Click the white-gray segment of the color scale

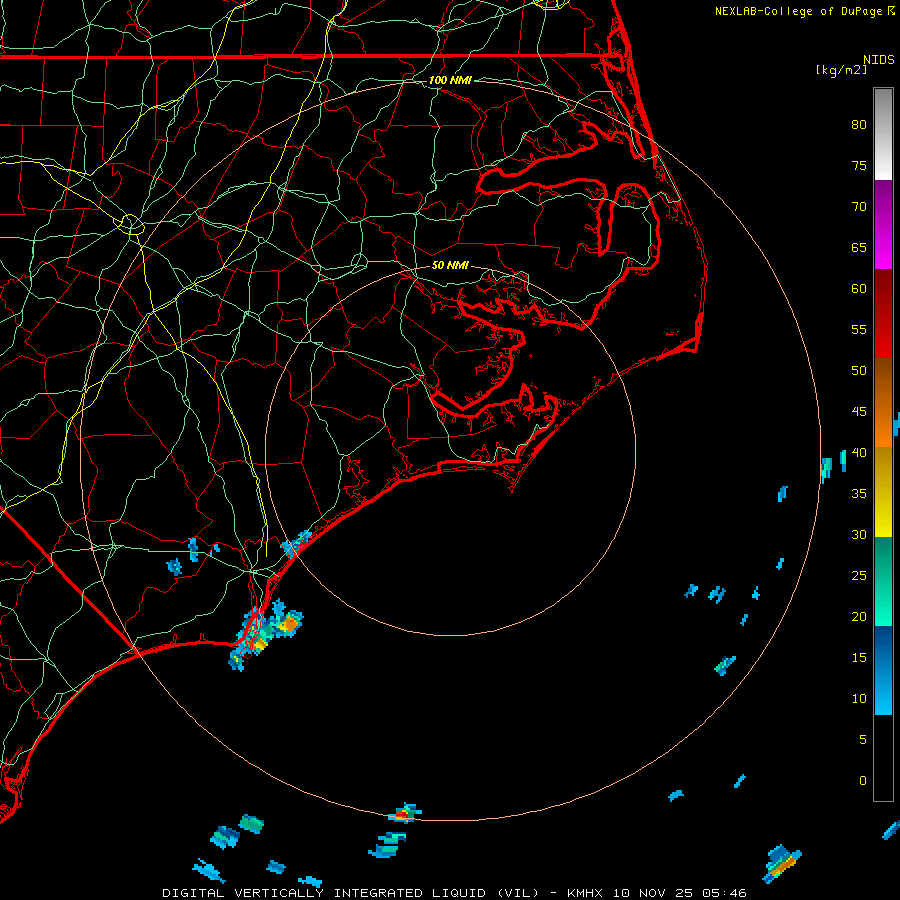(x=883, y=134)
